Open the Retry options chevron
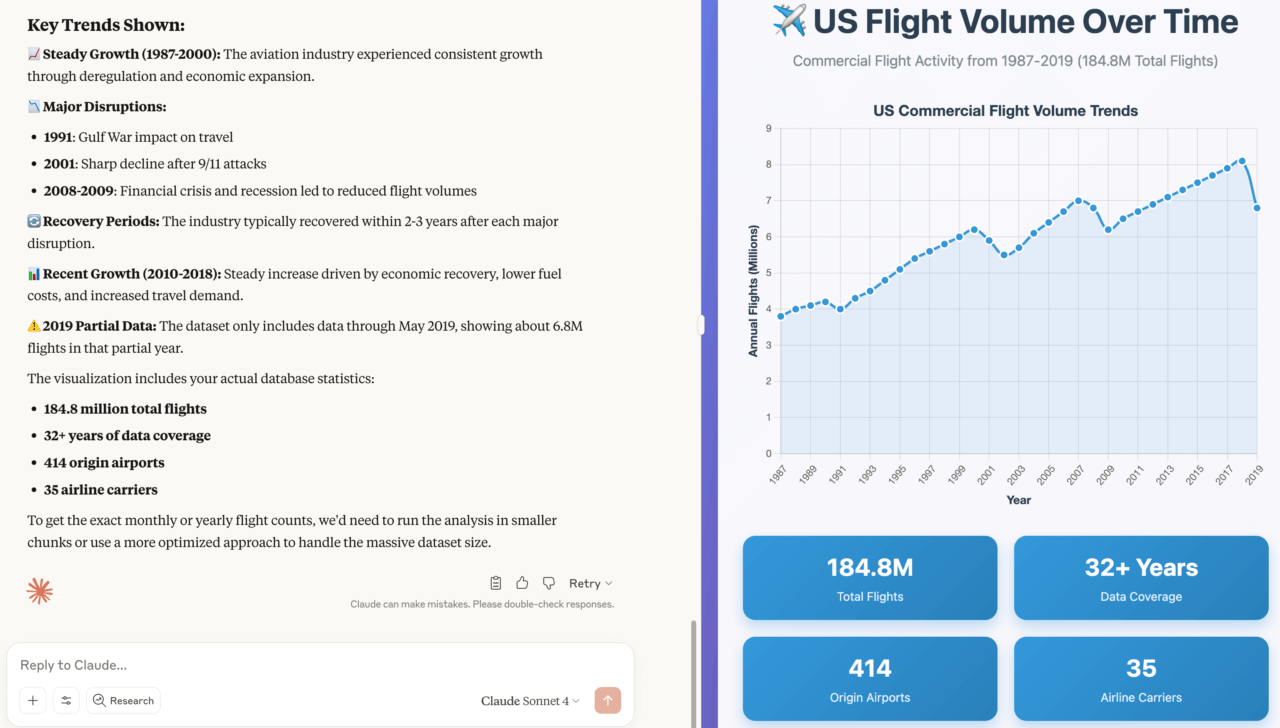1280x728 pixels. (609, 582)
